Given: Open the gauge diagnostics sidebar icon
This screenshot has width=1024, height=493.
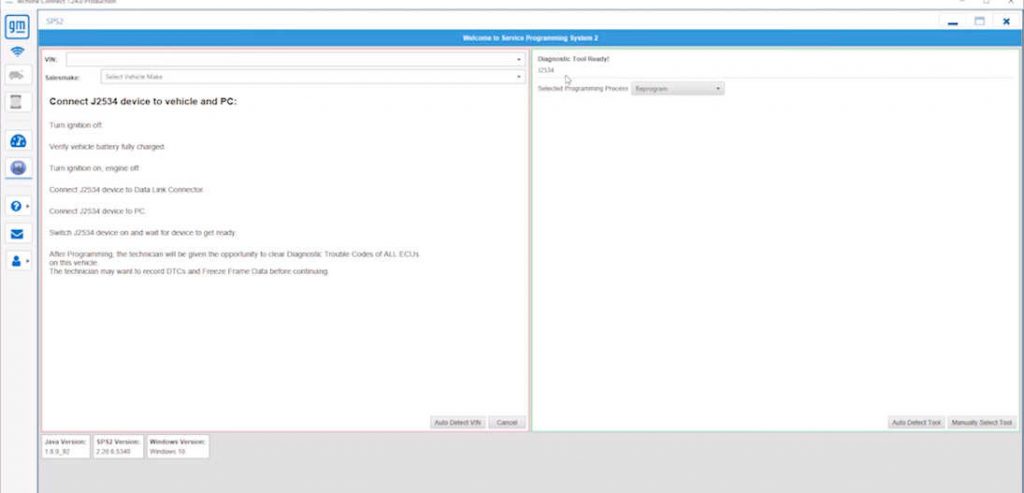Looking at the screenshot, I should coord(18,141).
